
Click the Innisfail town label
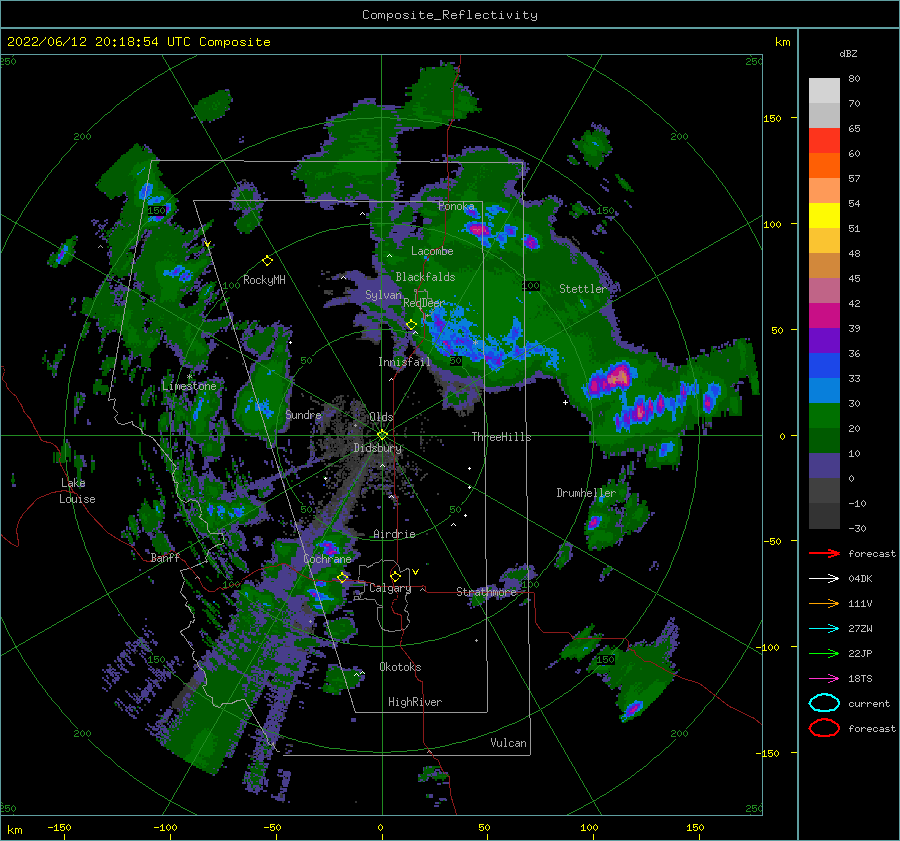pyautogui.click(x=404, y=362)
